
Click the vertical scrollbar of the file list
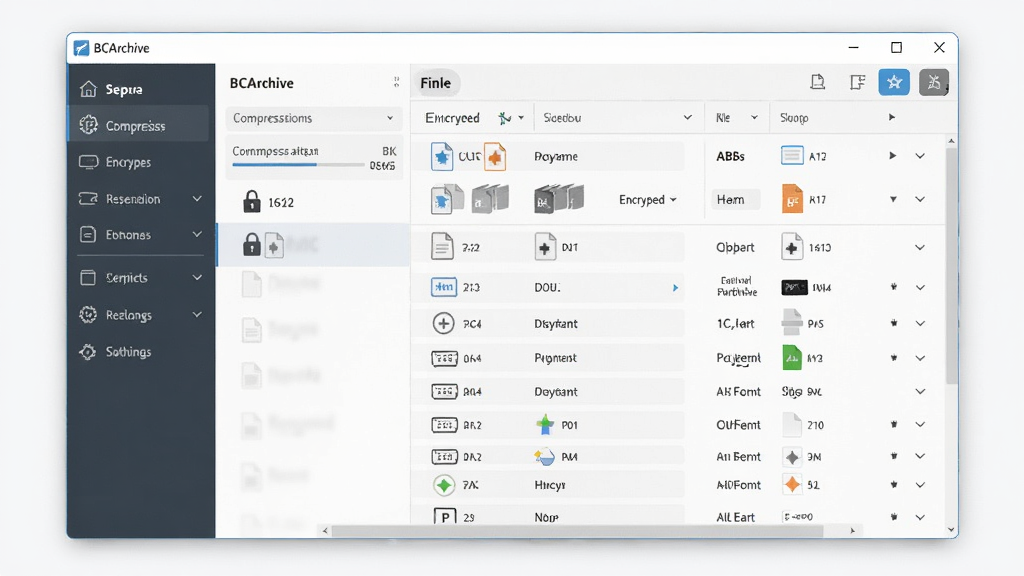coord(951,266)
